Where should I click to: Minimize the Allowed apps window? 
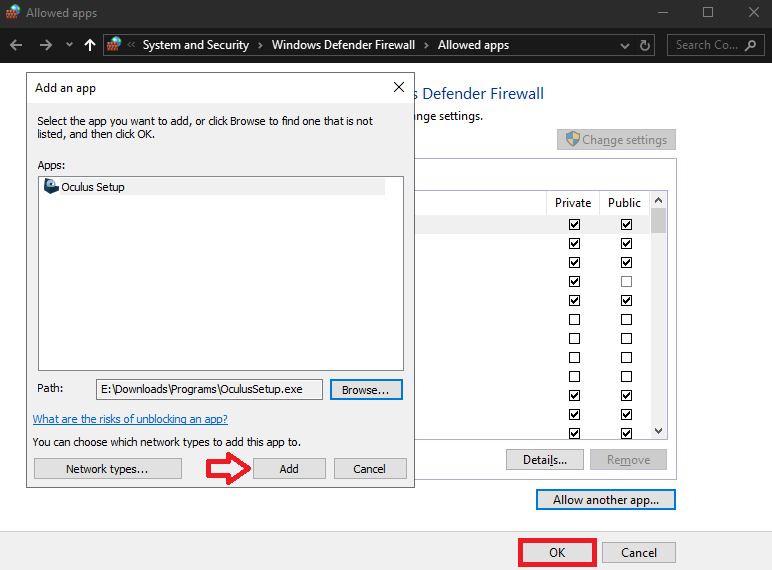(x=663, y=12)
